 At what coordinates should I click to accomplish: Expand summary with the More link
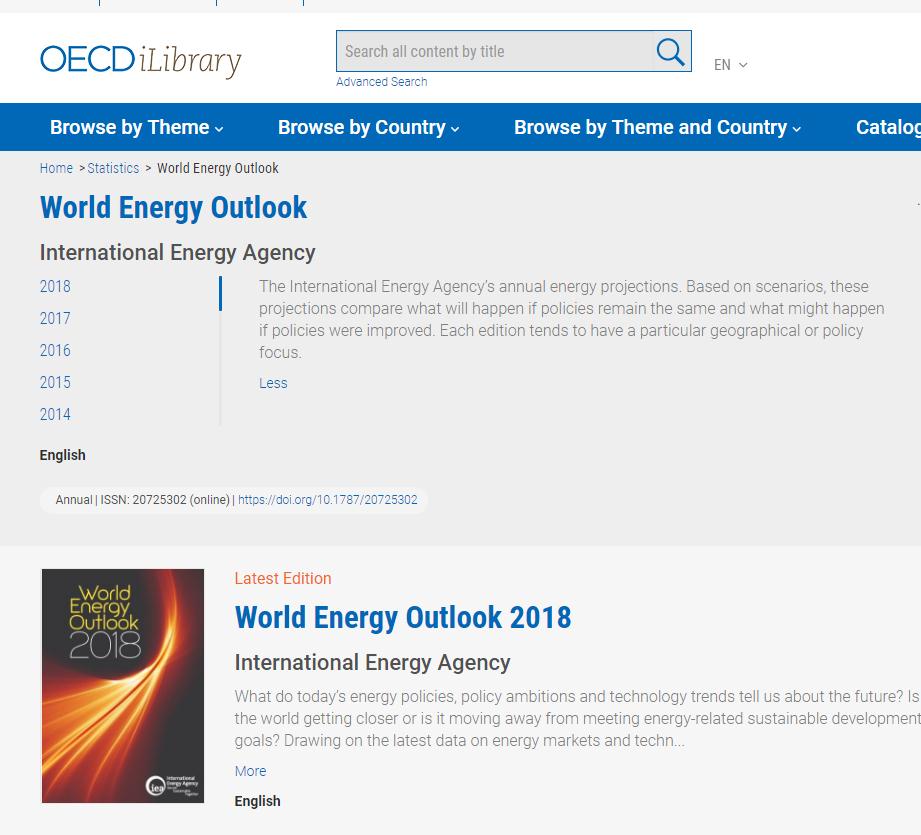(250, 771)
